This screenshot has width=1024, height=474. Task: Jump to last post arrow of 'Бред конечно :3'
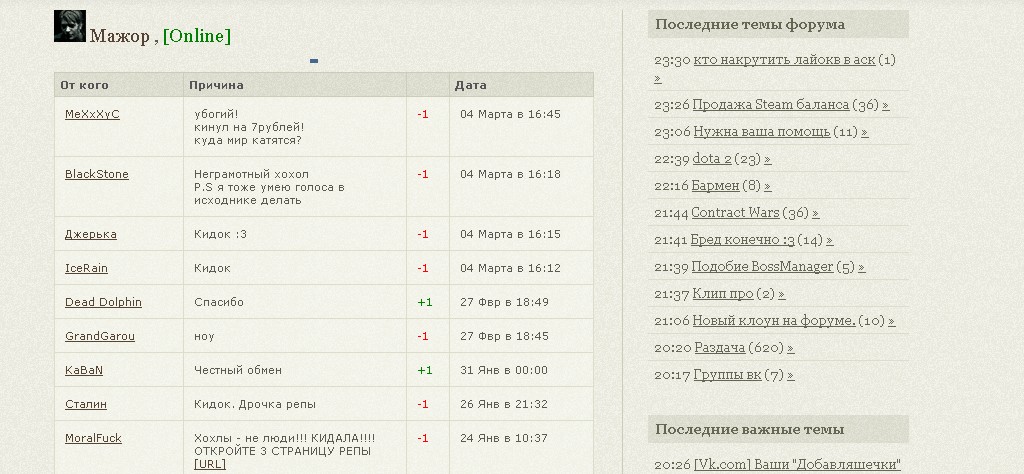pos(829,241)
